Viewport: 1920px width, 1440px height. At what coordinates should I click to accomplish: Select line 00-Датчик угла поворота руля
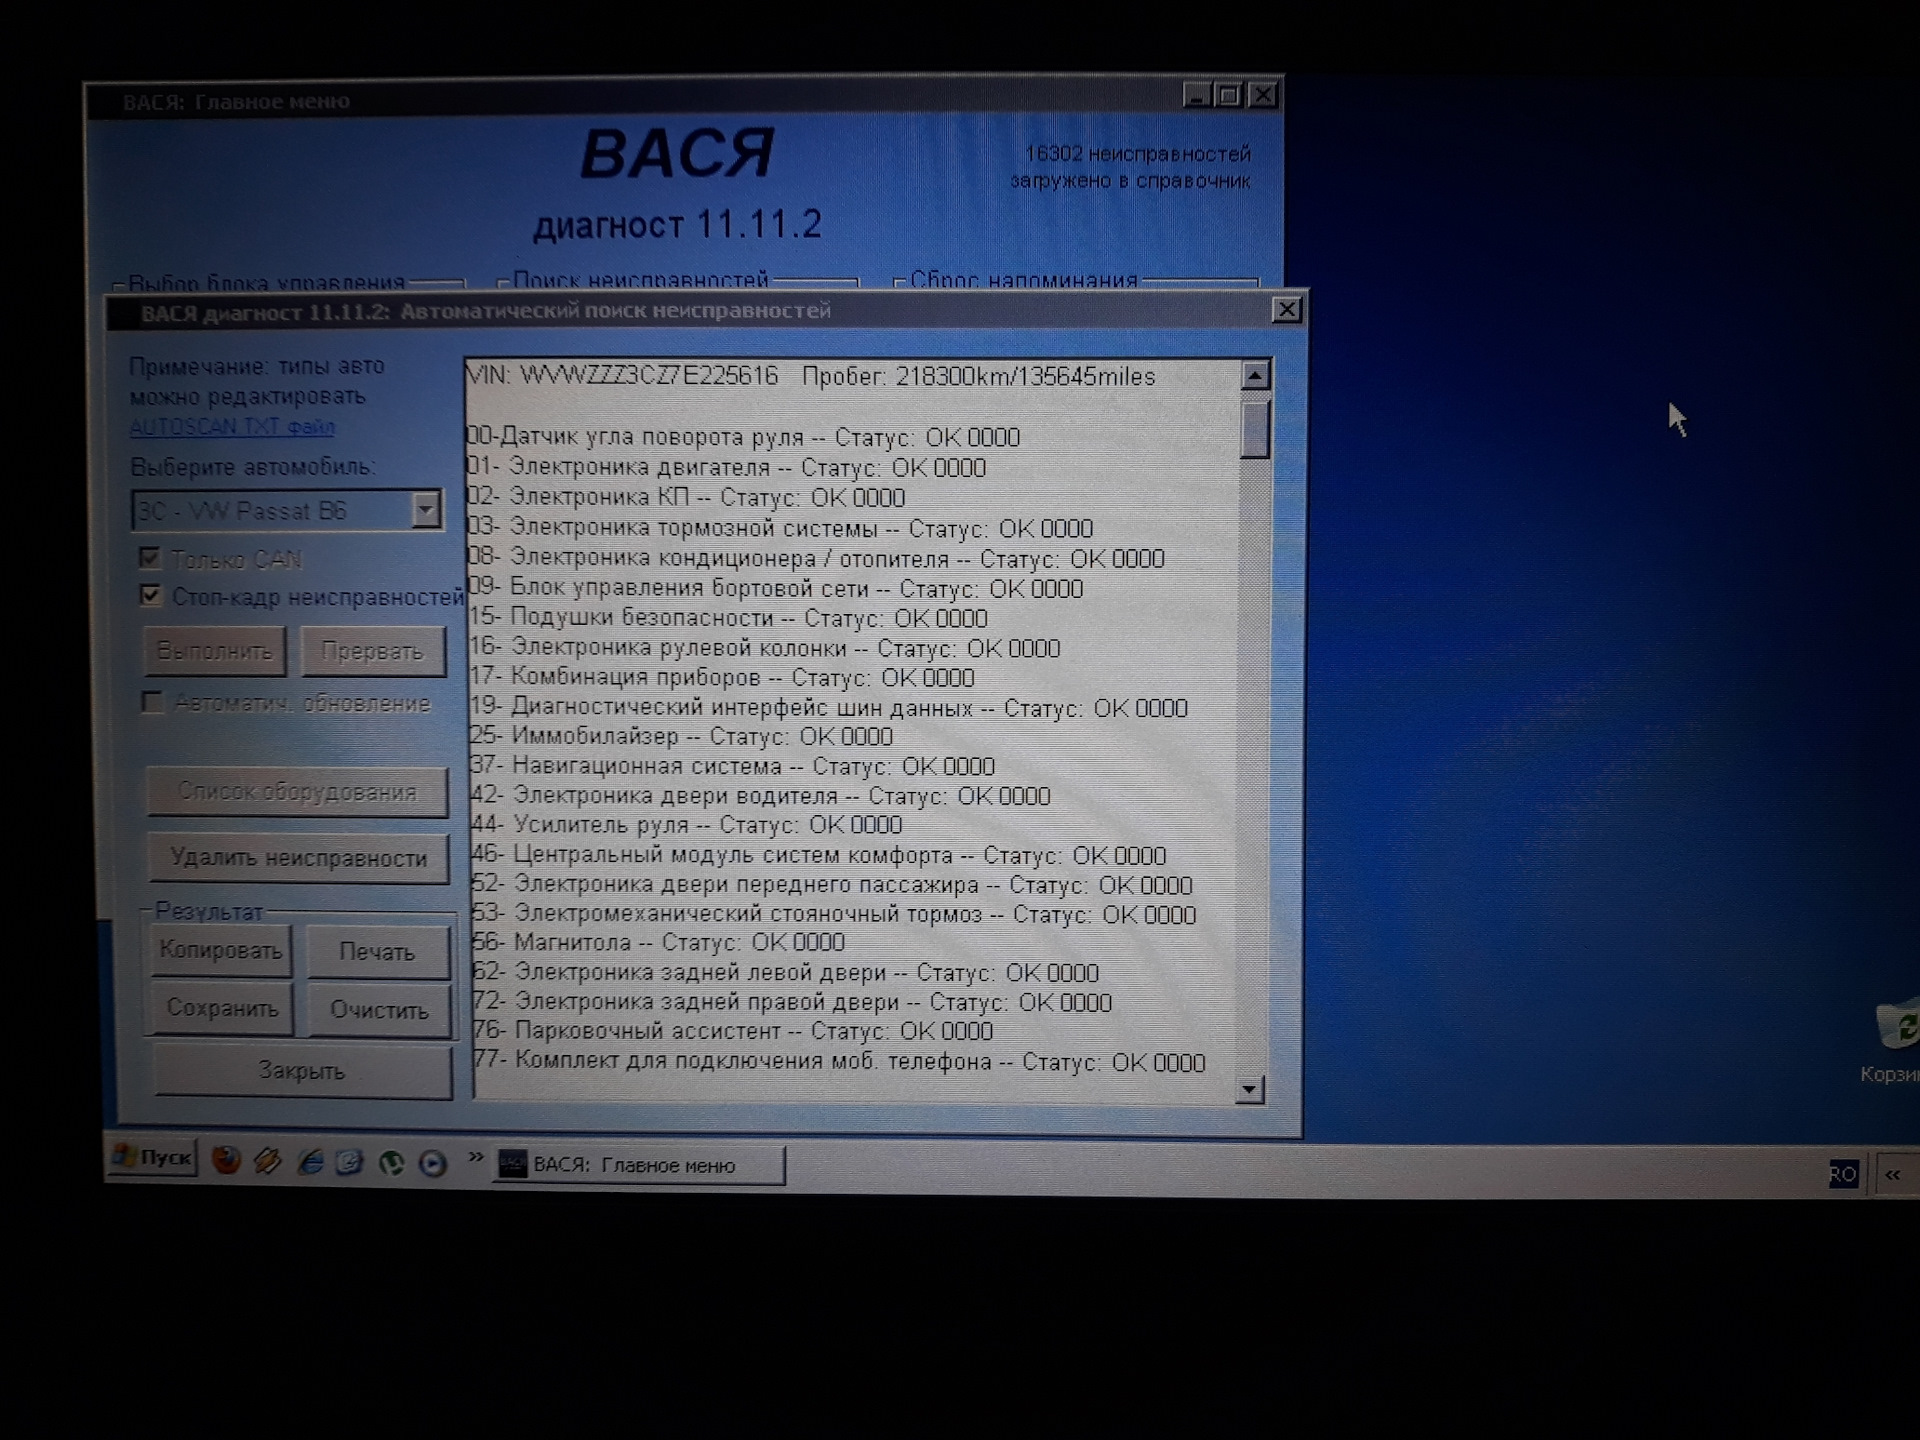point(743,437)
